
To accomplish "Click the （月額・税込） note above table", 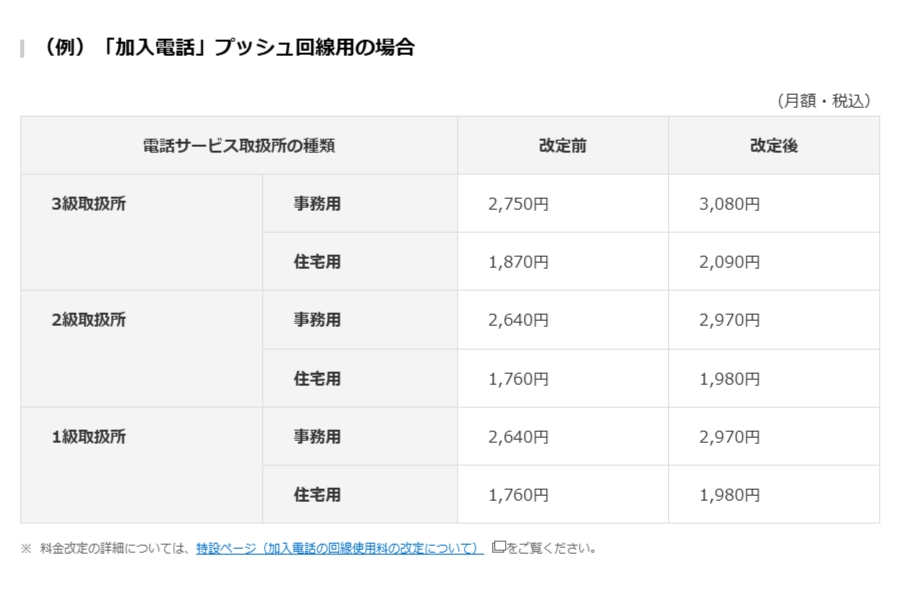I will pos(823,100).
